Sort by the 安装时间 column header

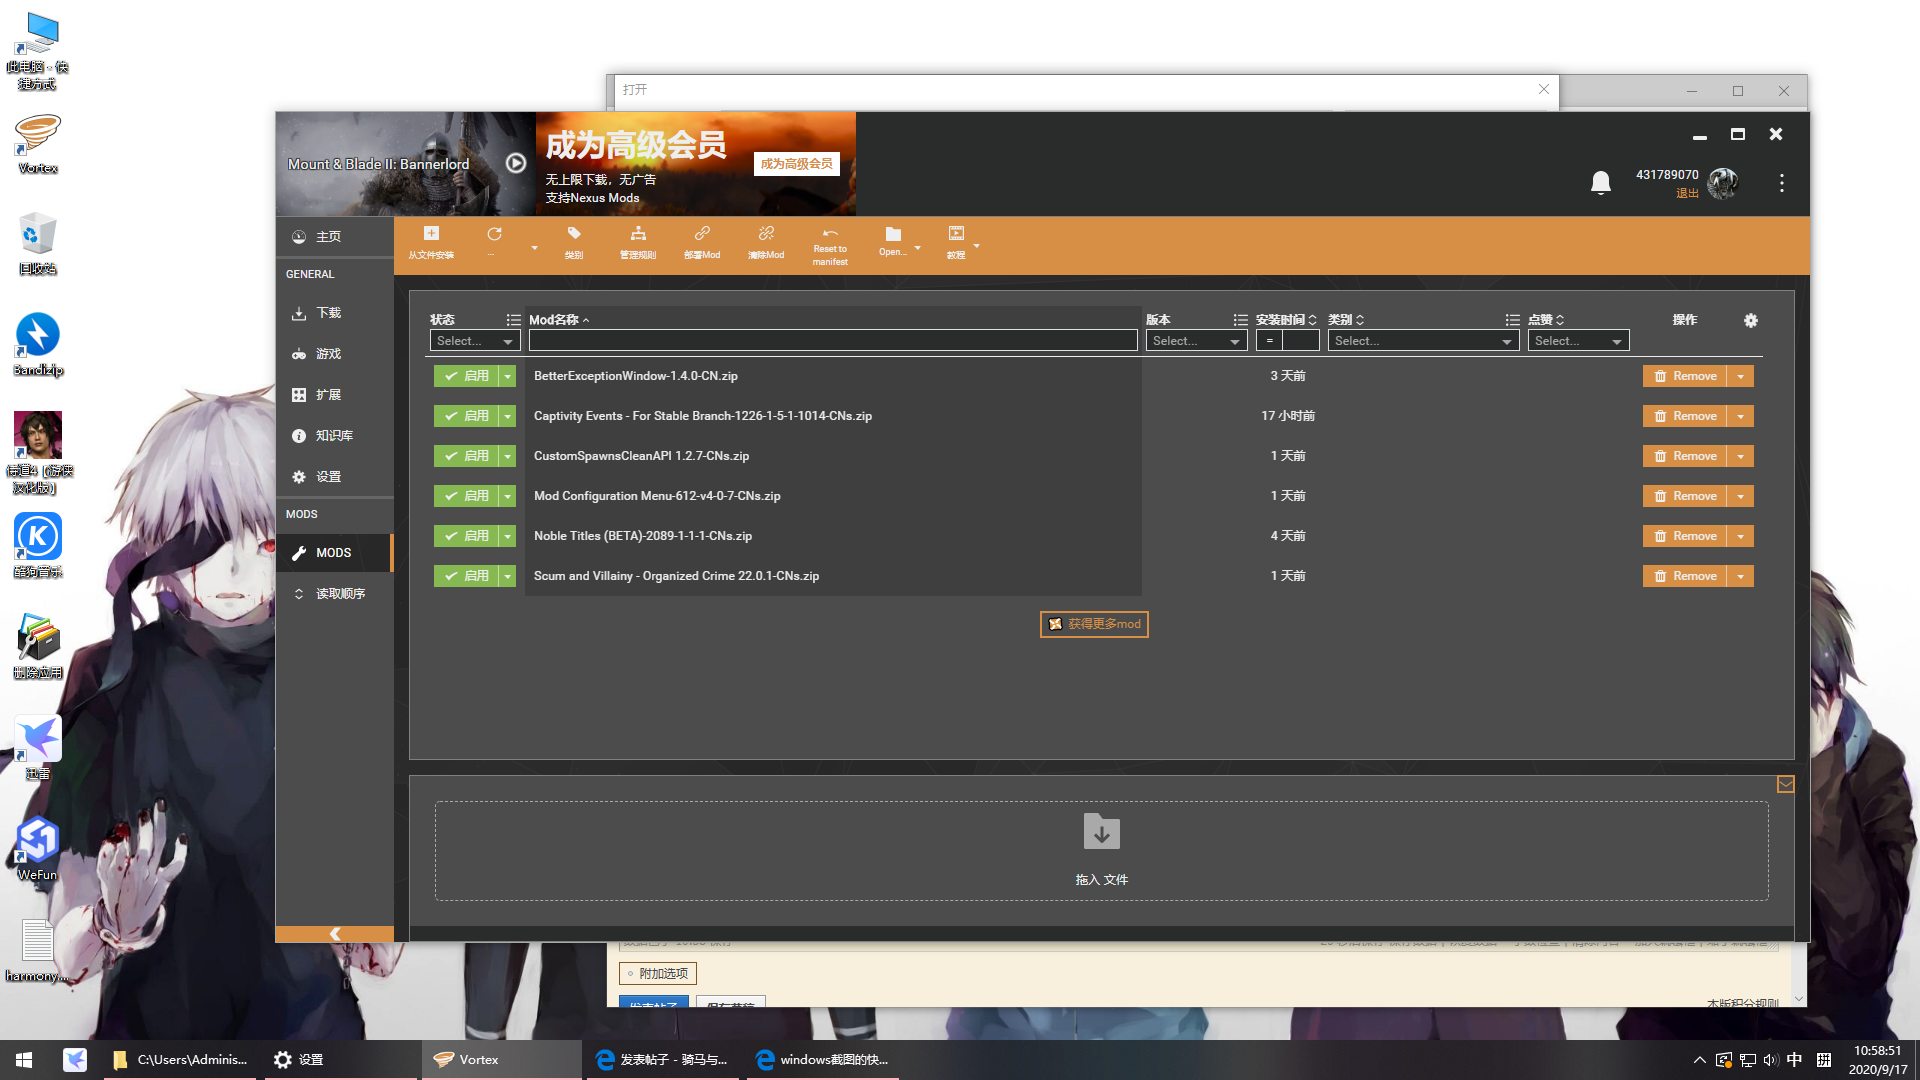pos(1286,320)
